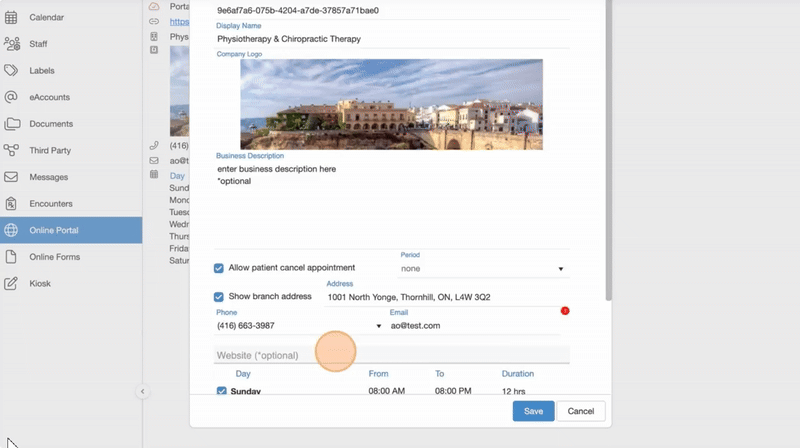Expand the Phone number dropdown arrow
This screenshot has width=800, height=448.
(x=379, y=326)
